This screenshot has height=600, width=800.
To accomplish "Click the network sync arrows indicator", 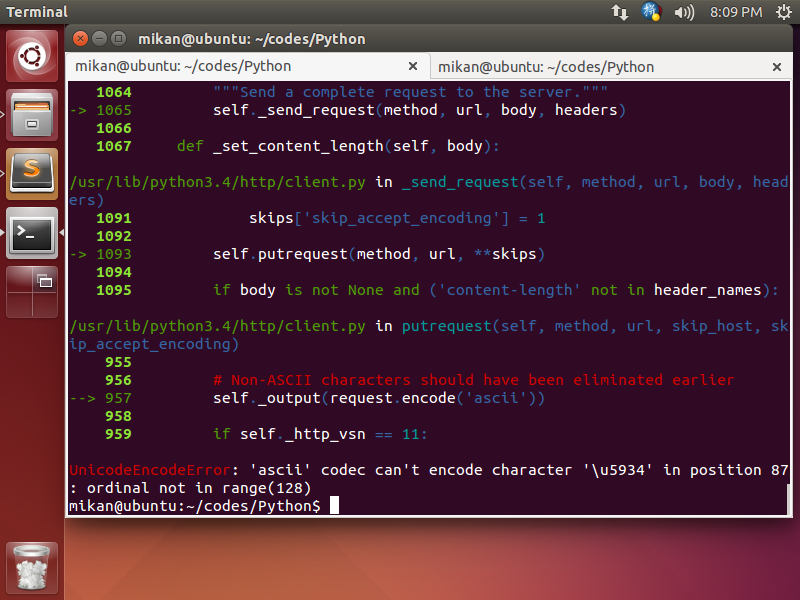I will [x=620, y=13].
